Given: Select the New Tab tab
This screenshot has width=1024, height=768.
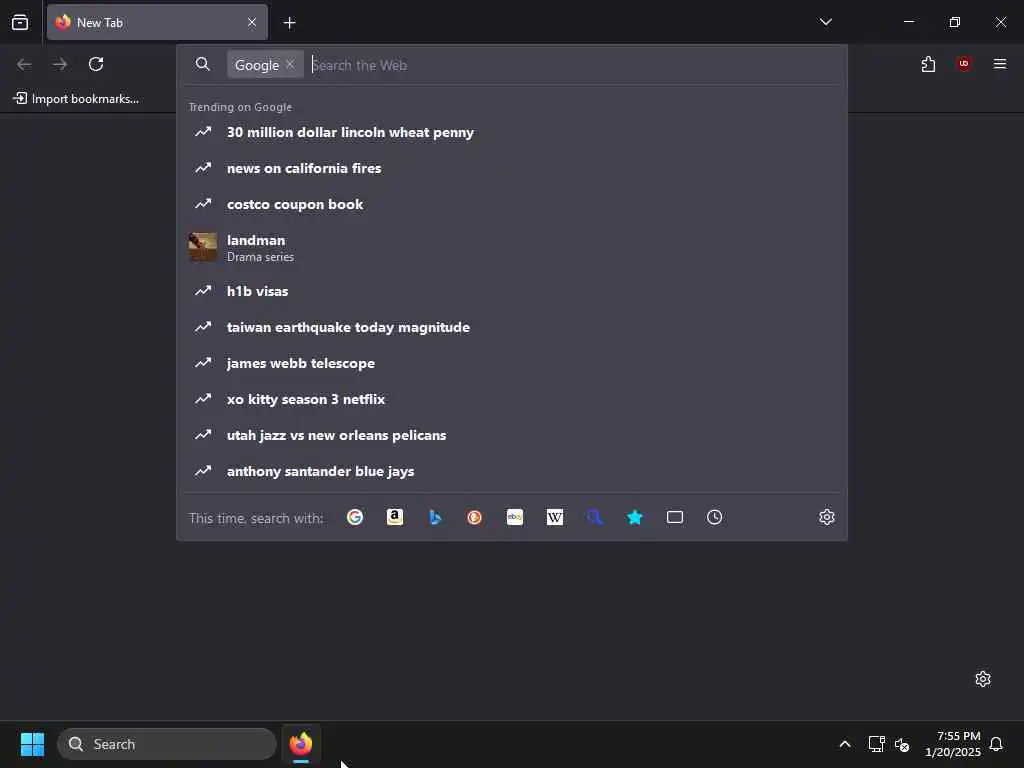Looking at the screenshot, I should point(157,22).
